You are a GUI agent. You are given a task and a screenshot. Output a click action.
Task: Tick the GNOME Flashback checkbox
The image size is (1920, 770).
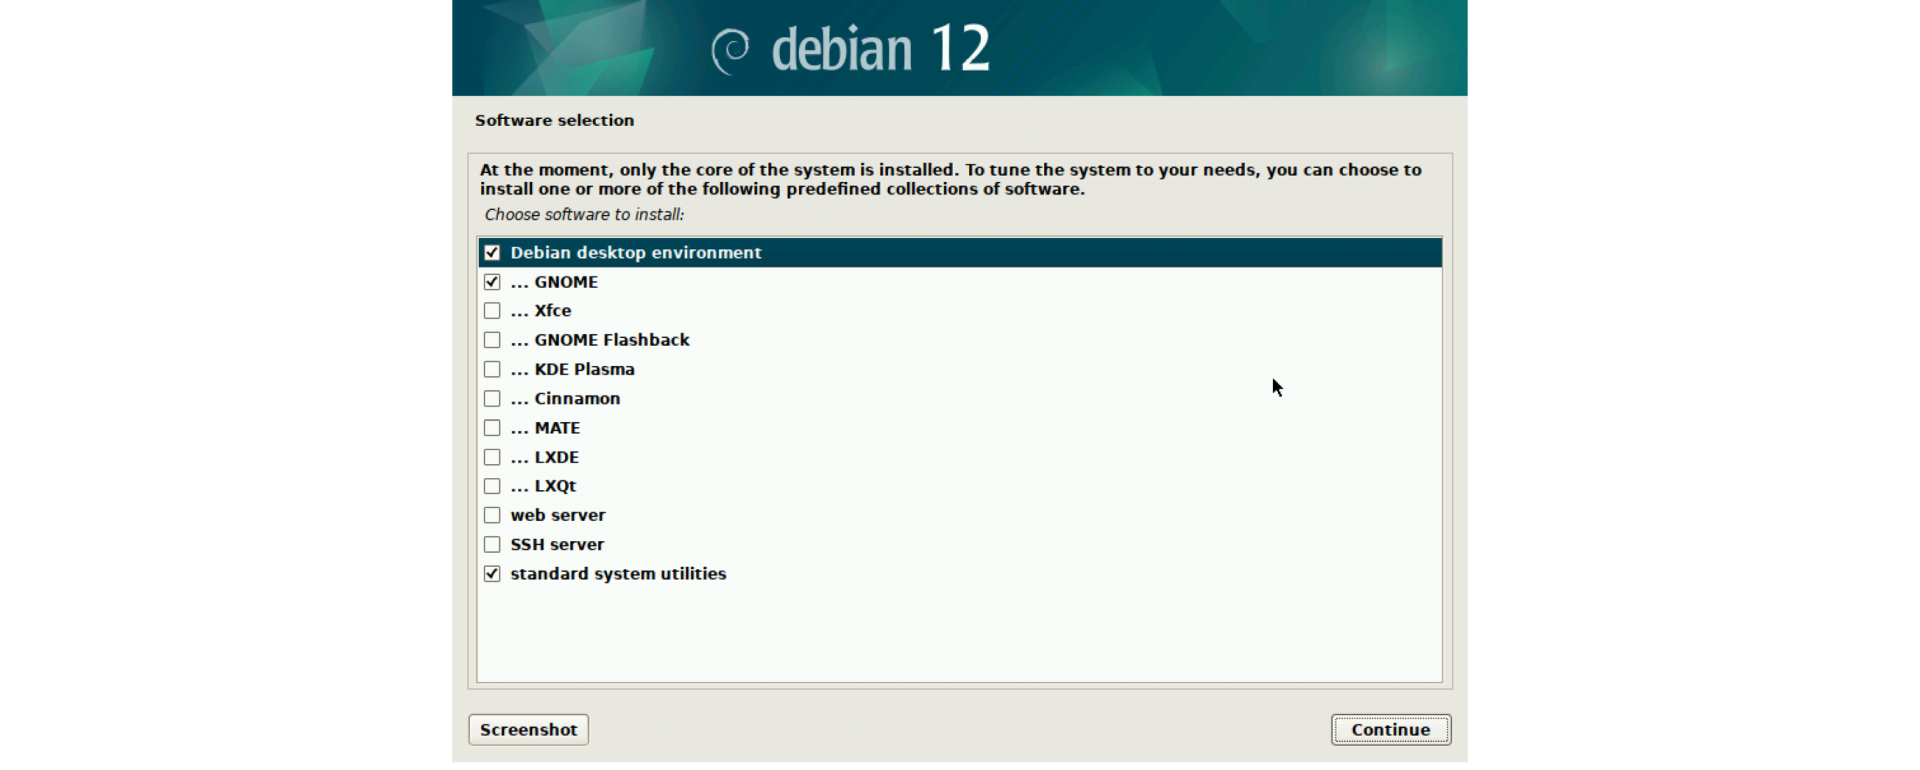coord(492,340)
